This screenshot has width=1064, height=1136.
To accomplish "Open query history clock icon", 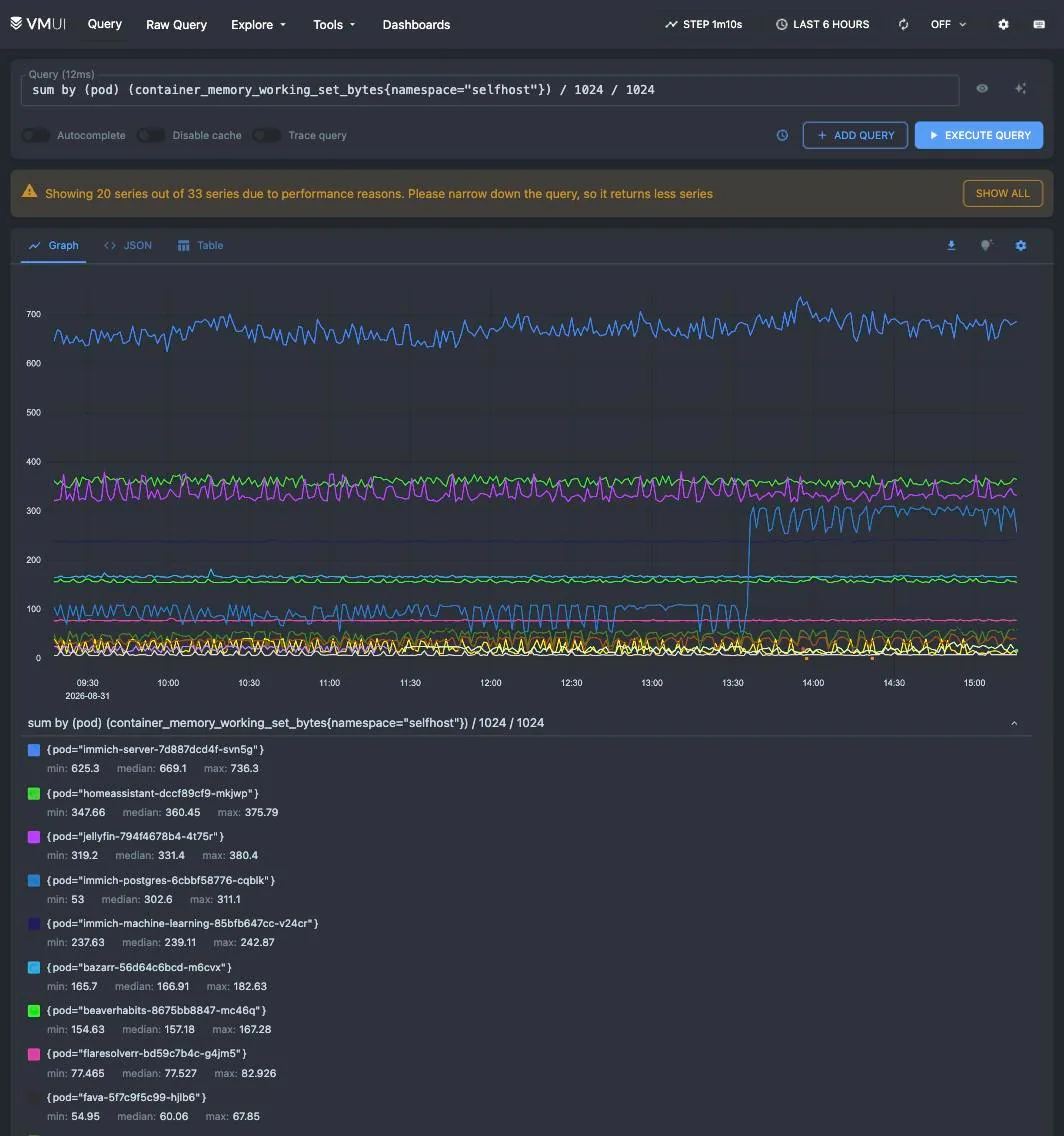I will [x=782, y=135].
